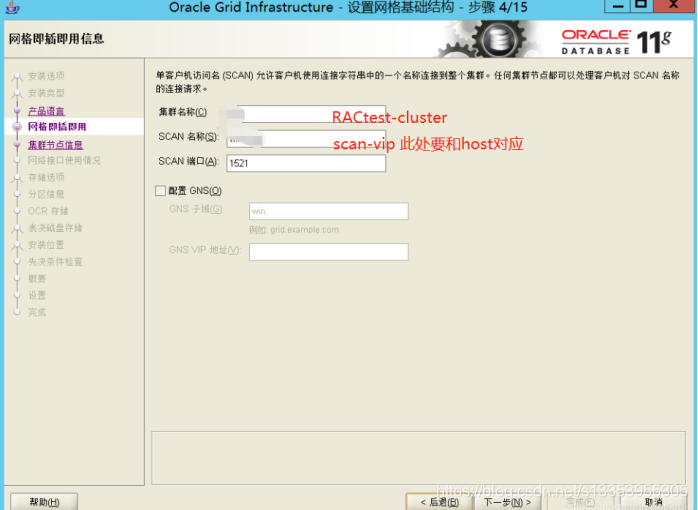Click the 安装位置 step

tap(46, 245)
